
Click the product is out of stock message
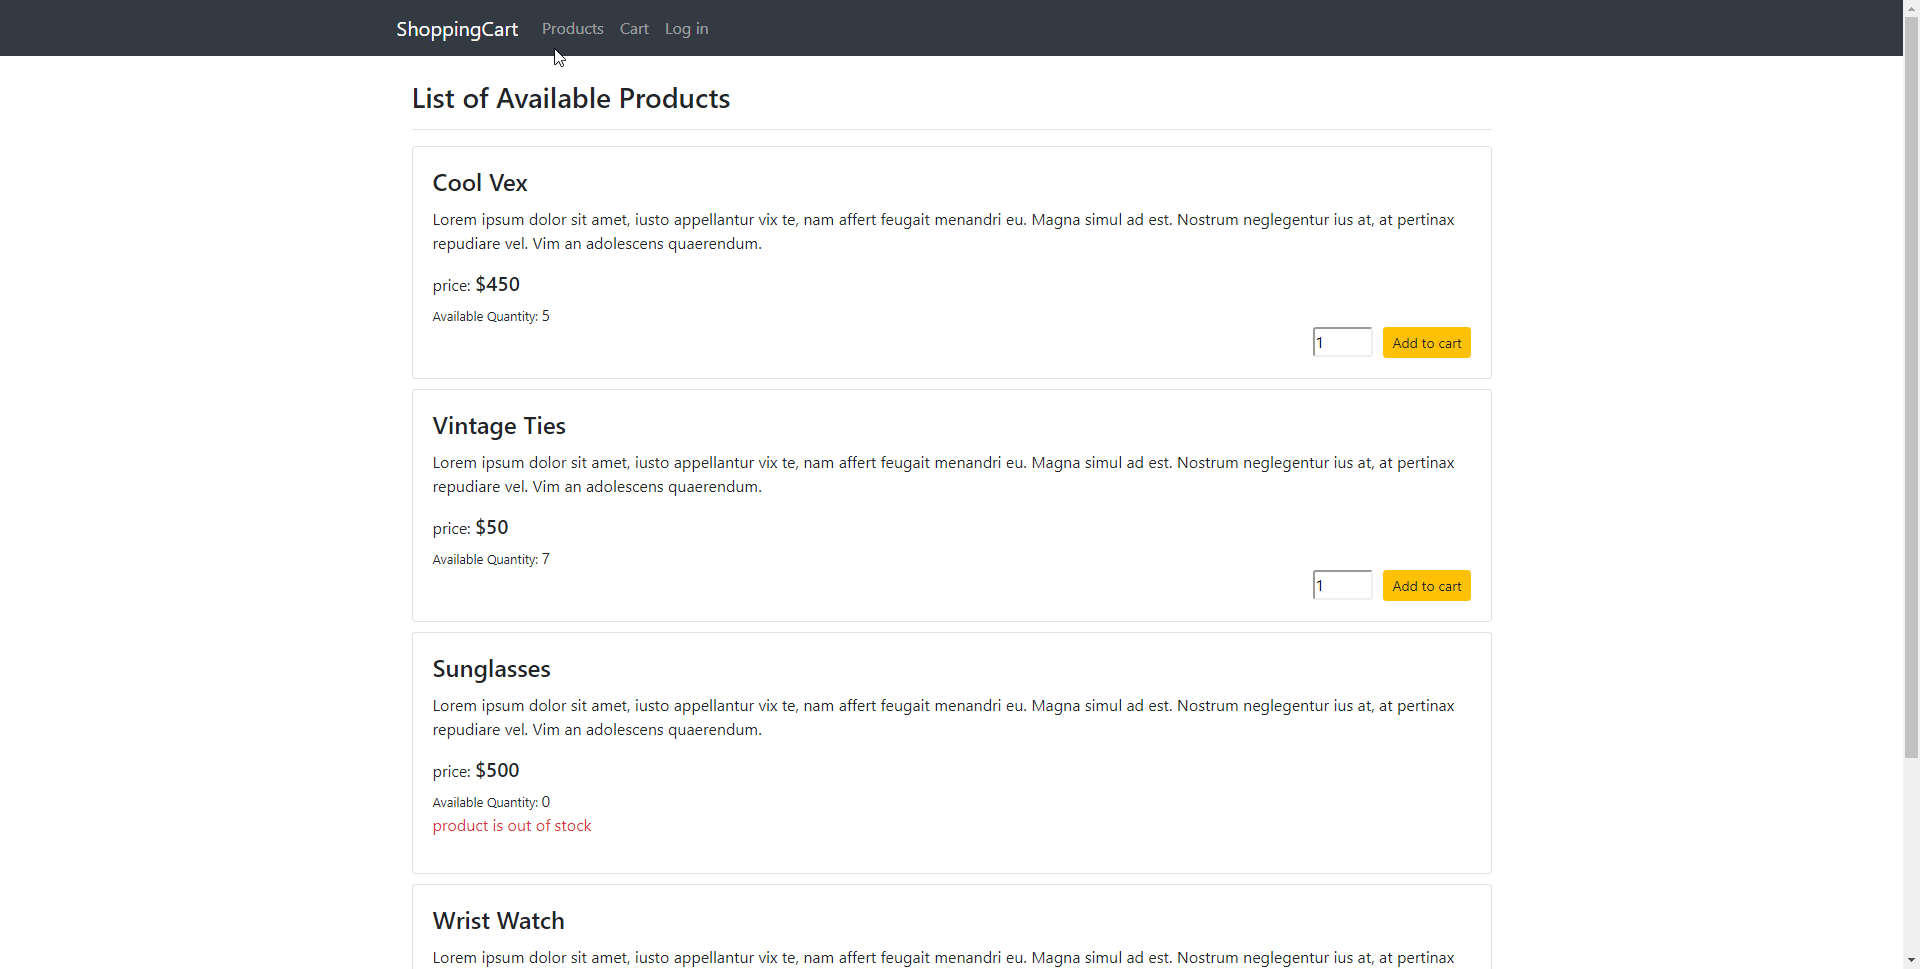[x=511, y=825]
